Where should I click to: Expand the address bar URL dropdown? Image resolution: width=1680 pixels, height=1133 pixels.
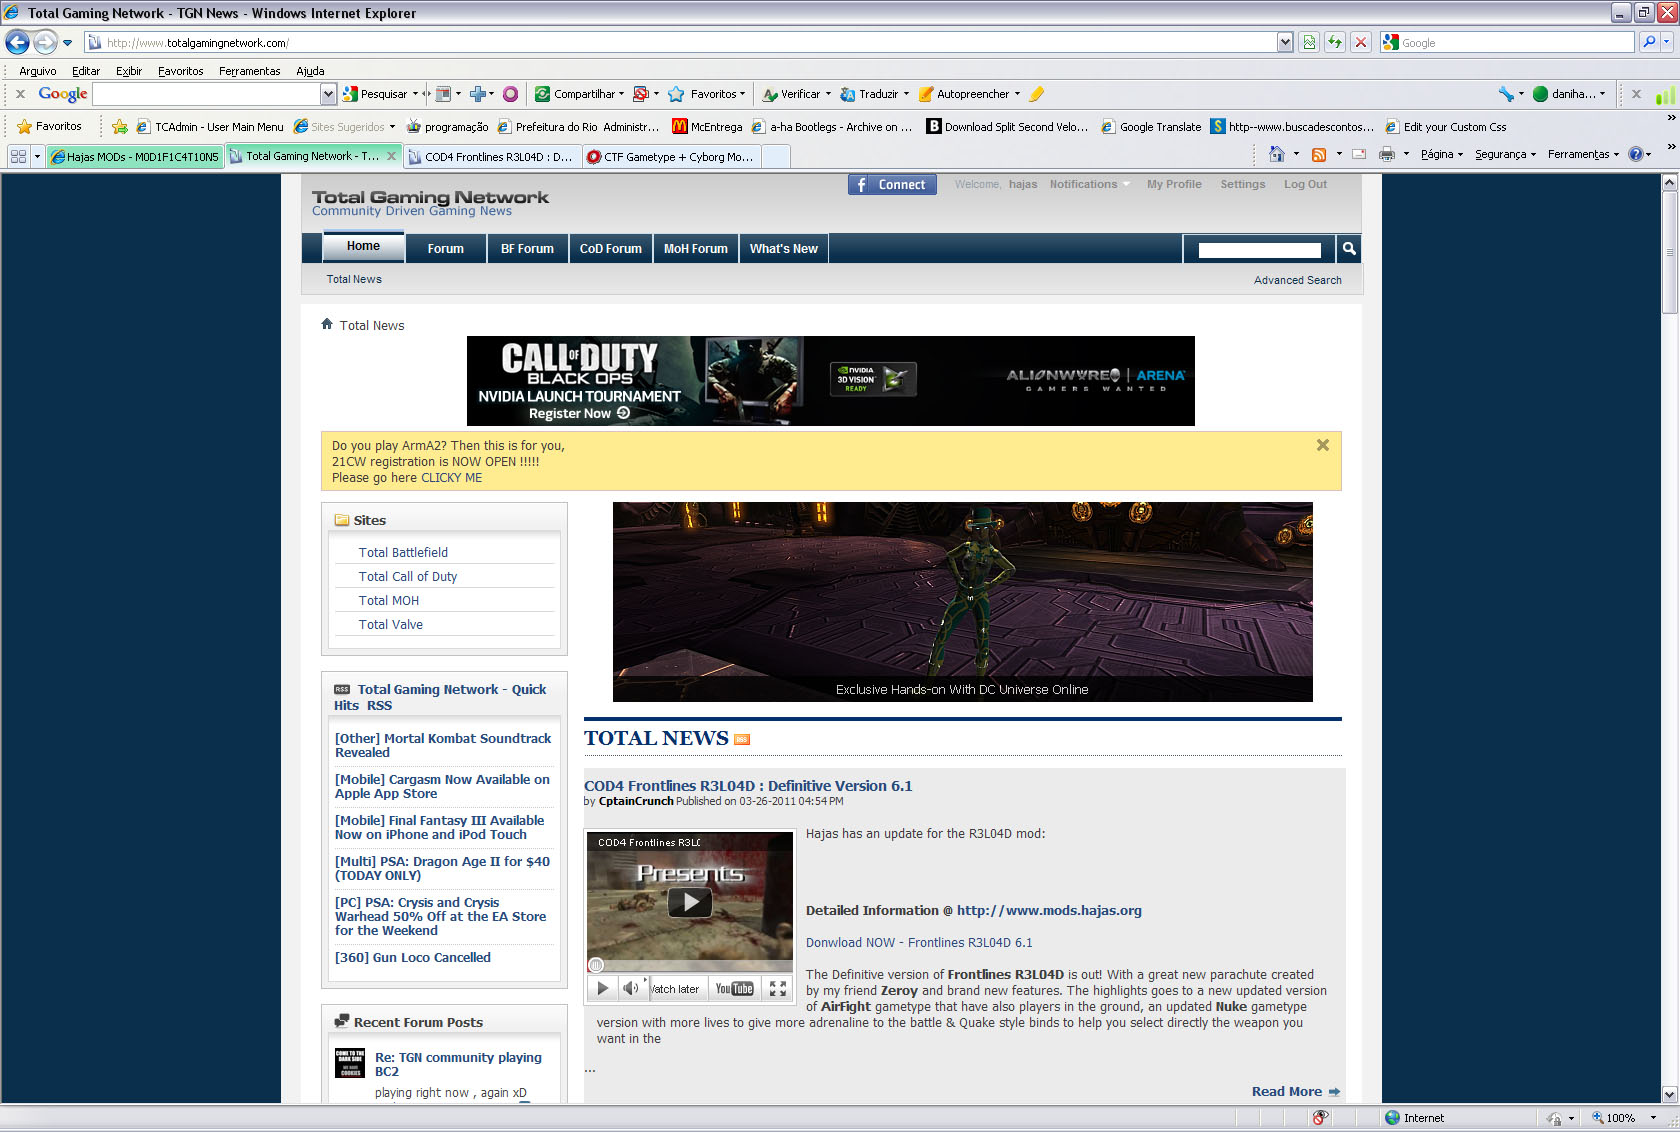click(1285, 42)
